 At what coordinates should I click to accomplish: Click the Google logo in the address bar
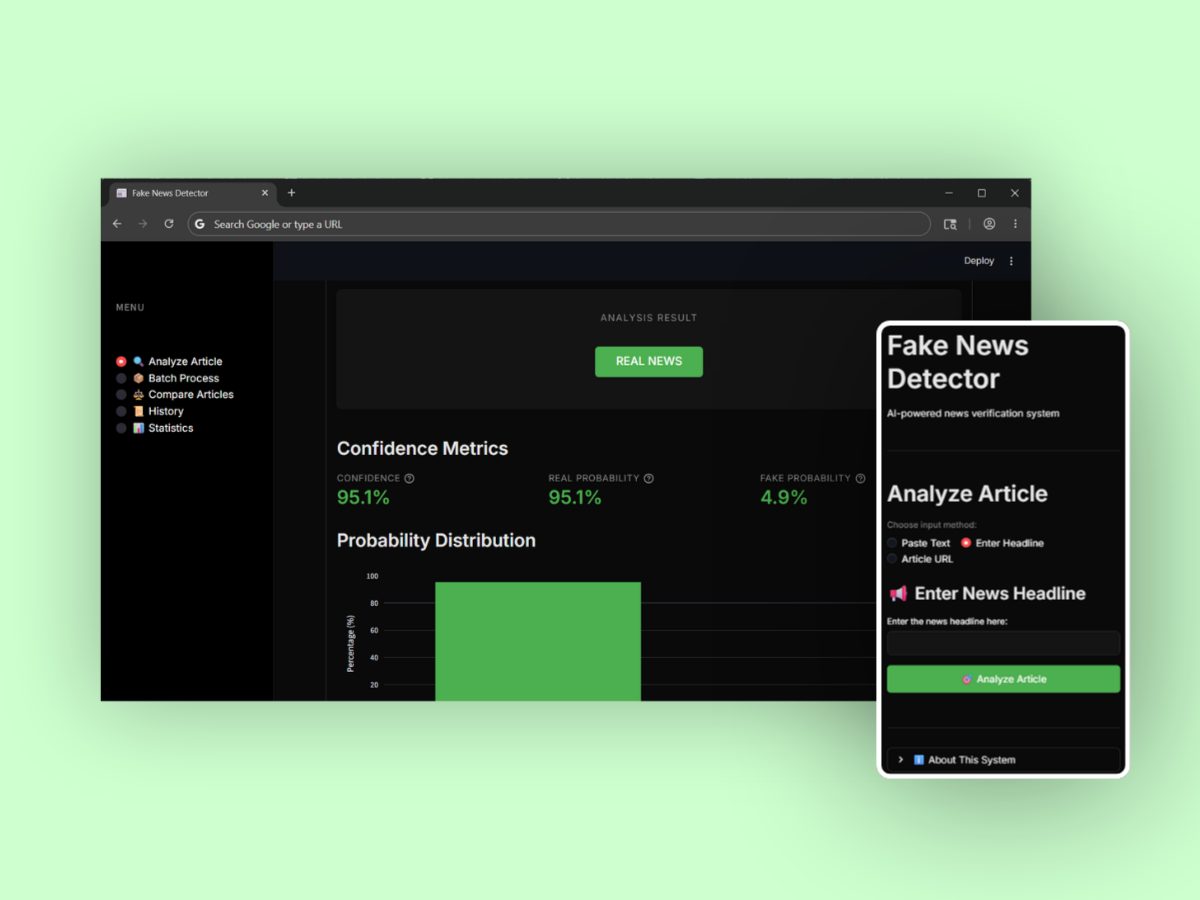(x=200, y=224)
